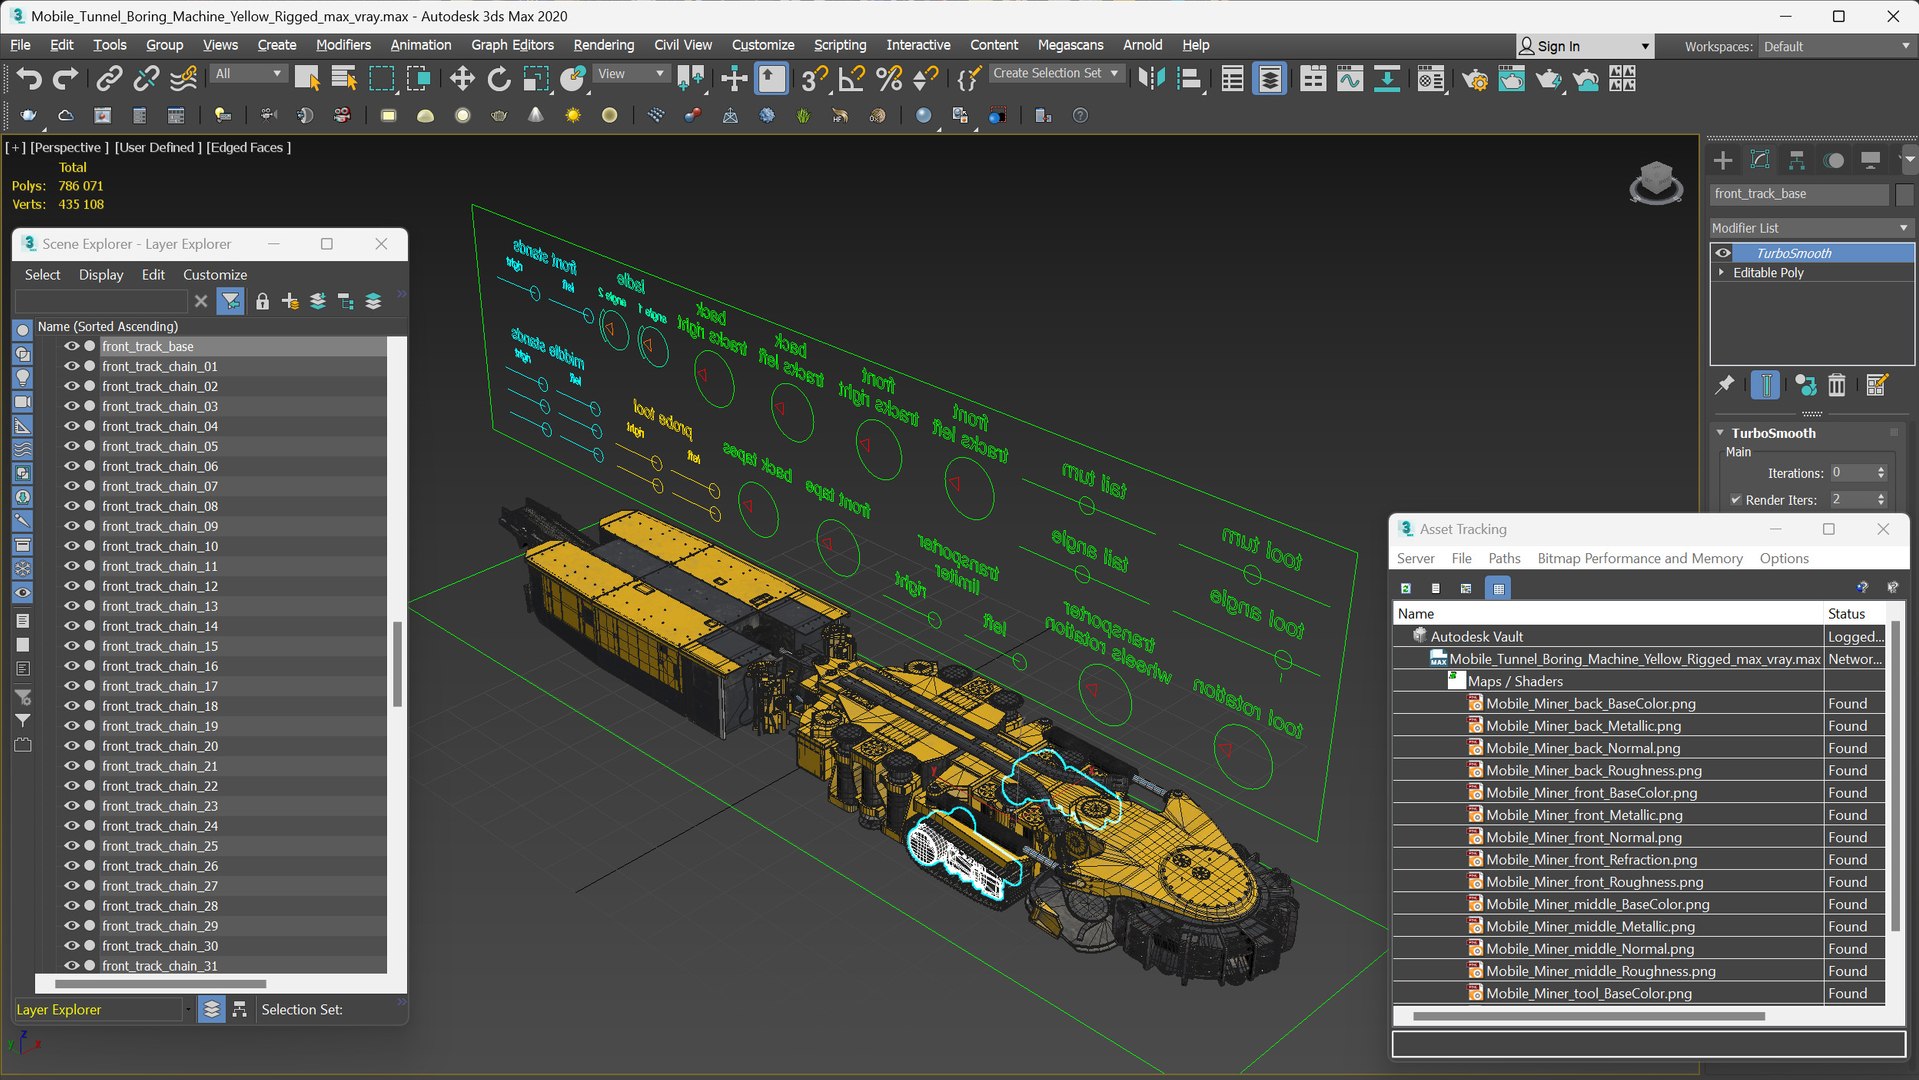1919x1080 pixels.
Task: Open Display menu in Scene Explorer
Action: pyautogui.click(x=101, y=275)
